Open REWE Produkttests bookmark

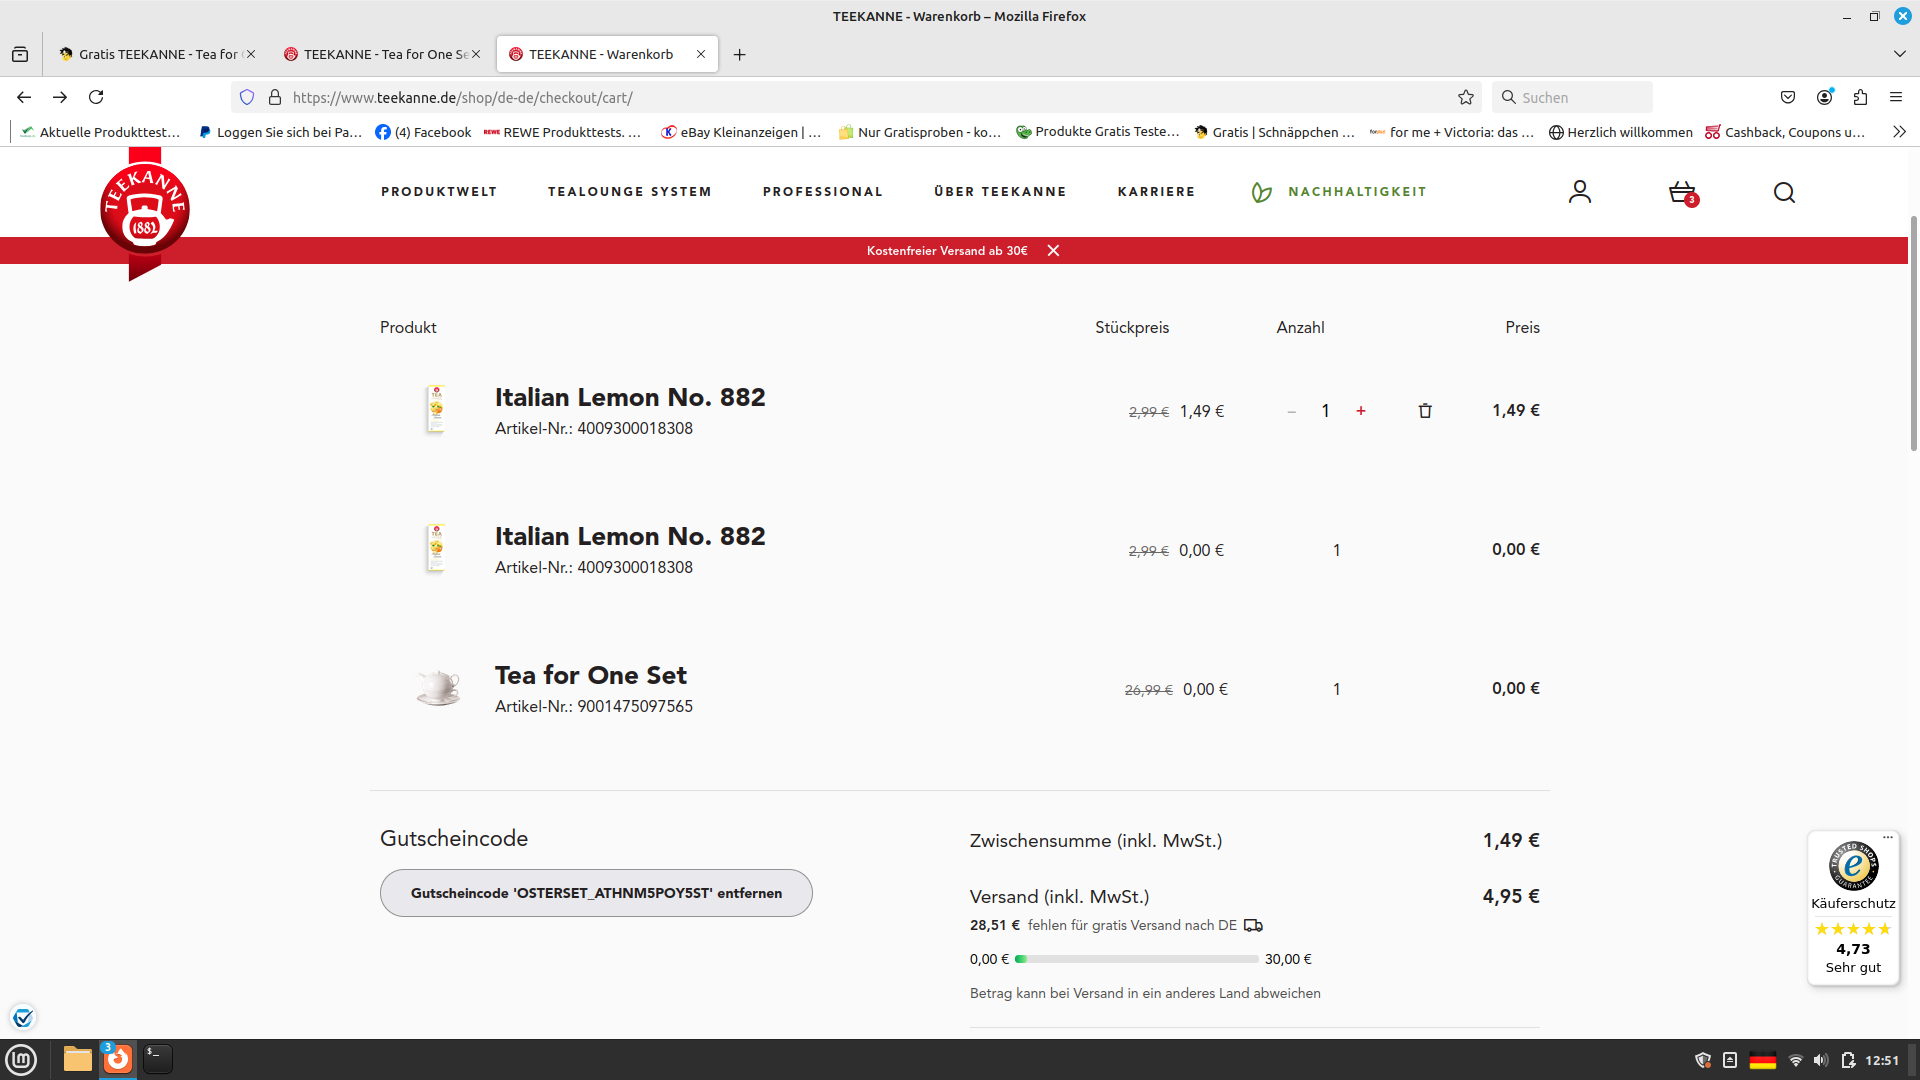pyautogui.click(x=562, y=132)
